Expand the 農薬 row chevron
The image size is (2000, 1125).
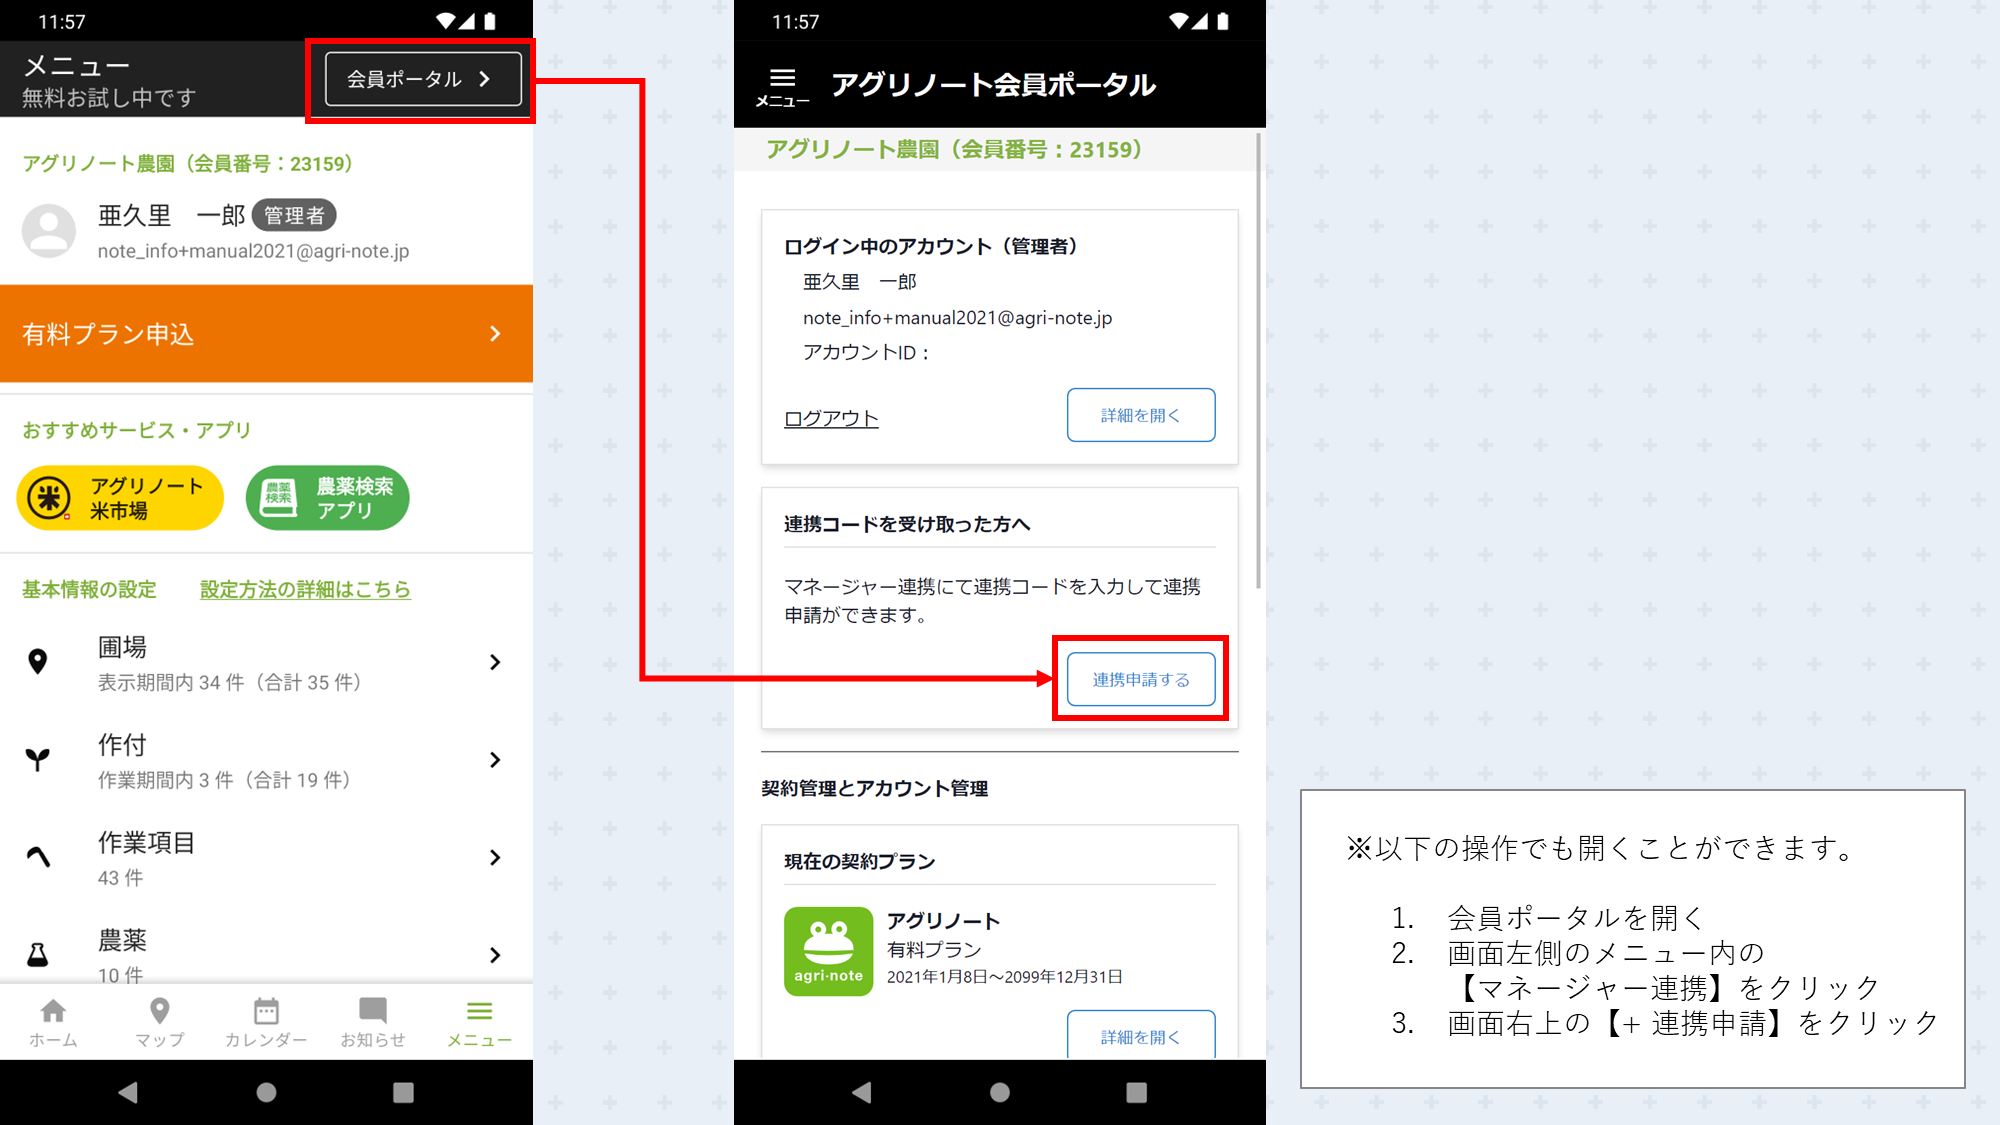[x=495, y=955]
